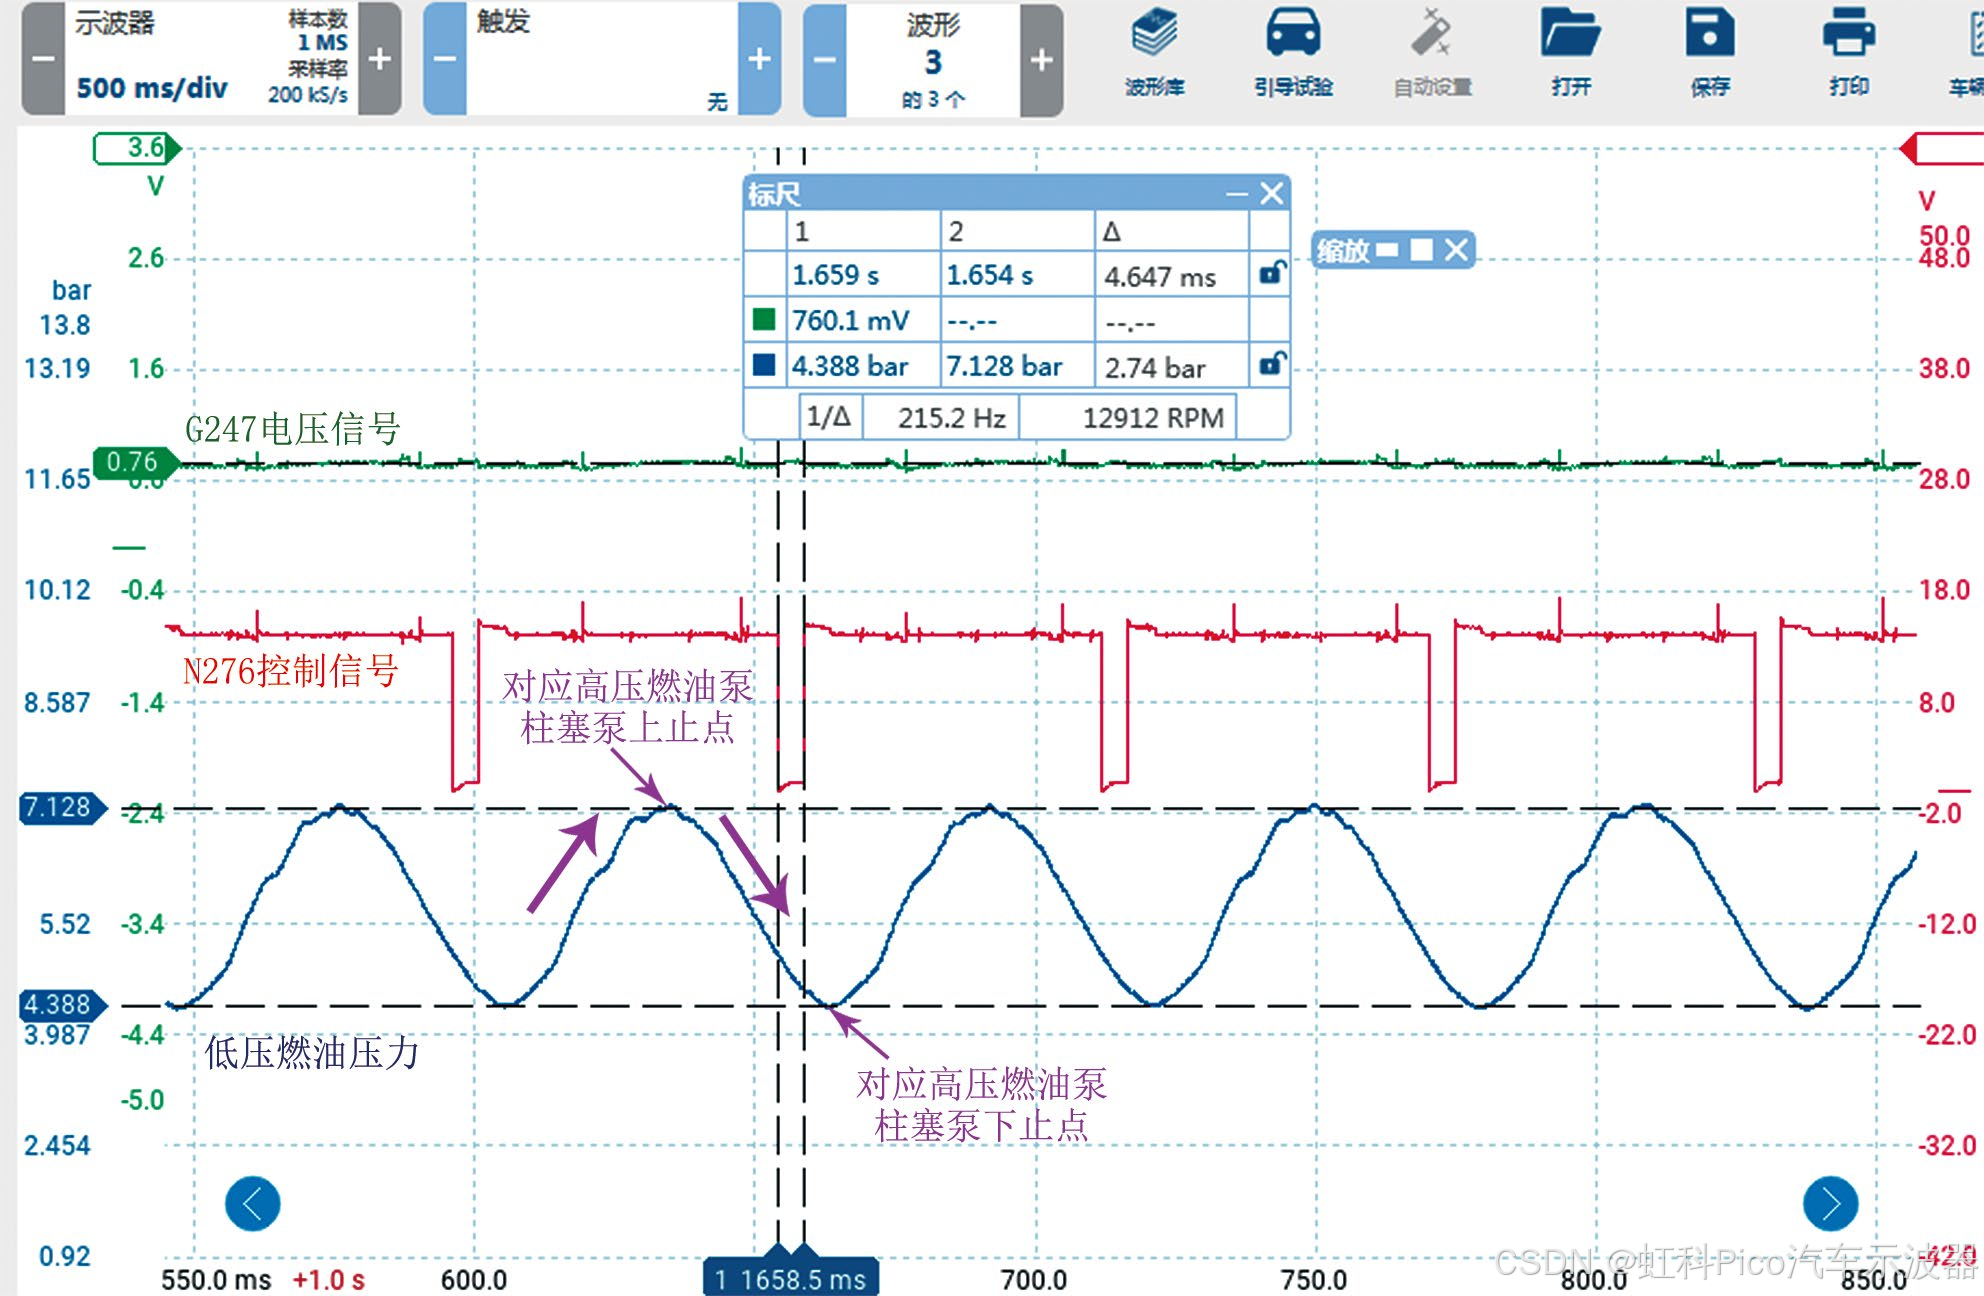Screen dimensions: 1984x1296
Task: Toggle the bar ruler lock icon
Action: [1271, 365]
